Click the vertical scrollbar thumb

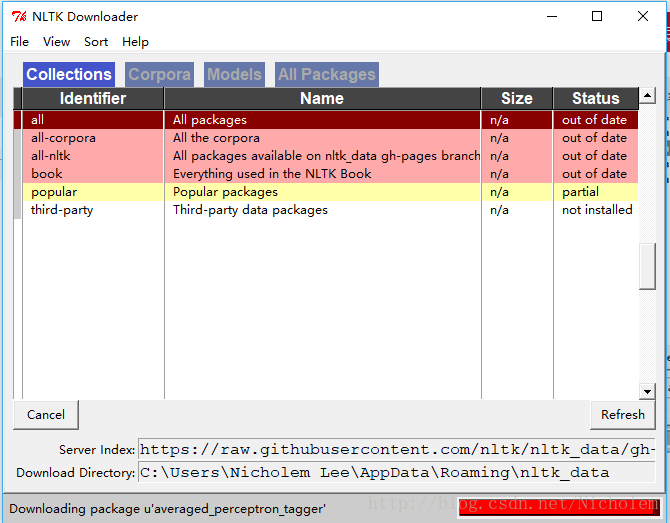click(647, 266)
